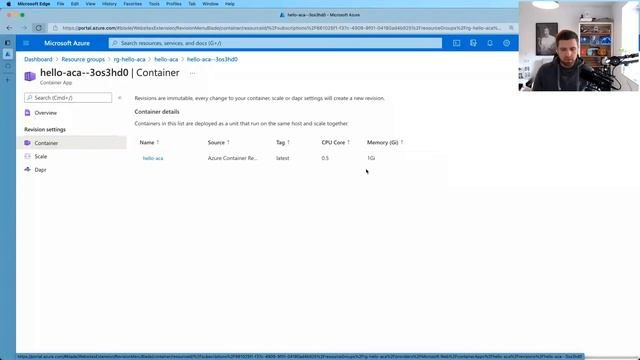Image resolution: width=640 pixels, height=360 pixels.
Task: Open the Tab menu
Action: (192, 4)
